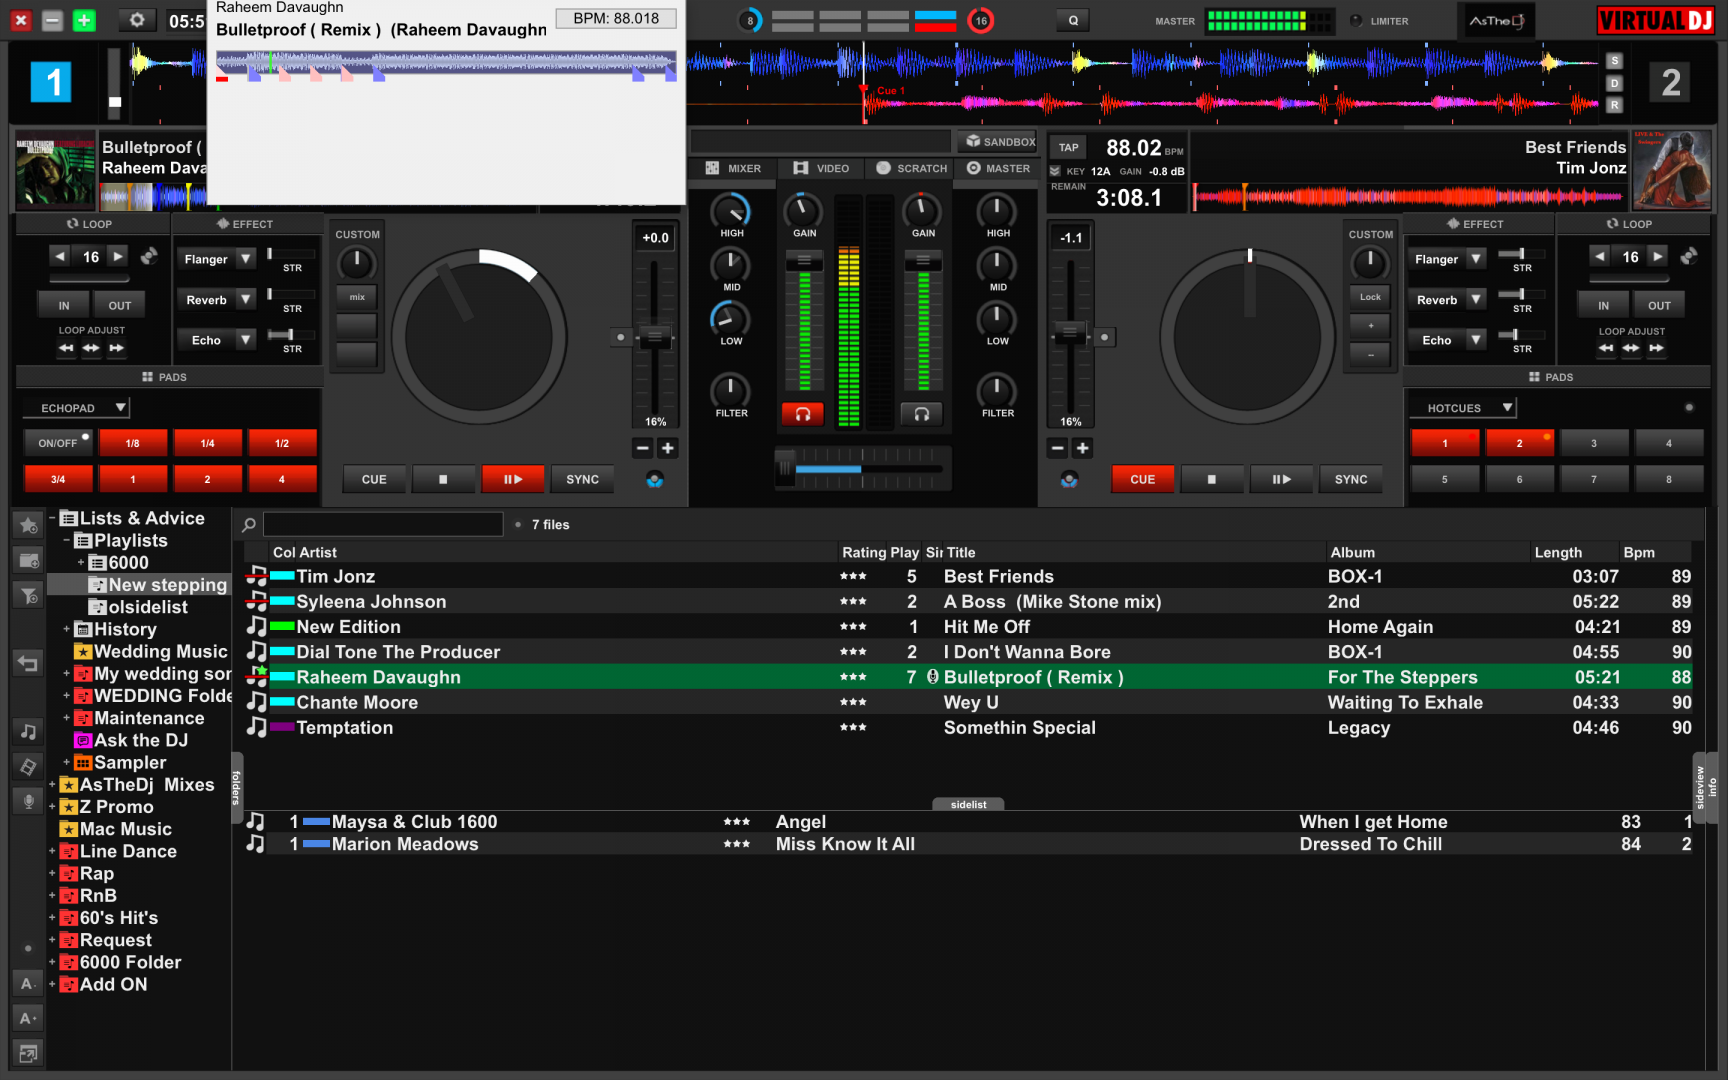Viewport: 1728px width, 1080px height.
Task: Click the right deck CUE button
Action: click(x=1142, y=480)
